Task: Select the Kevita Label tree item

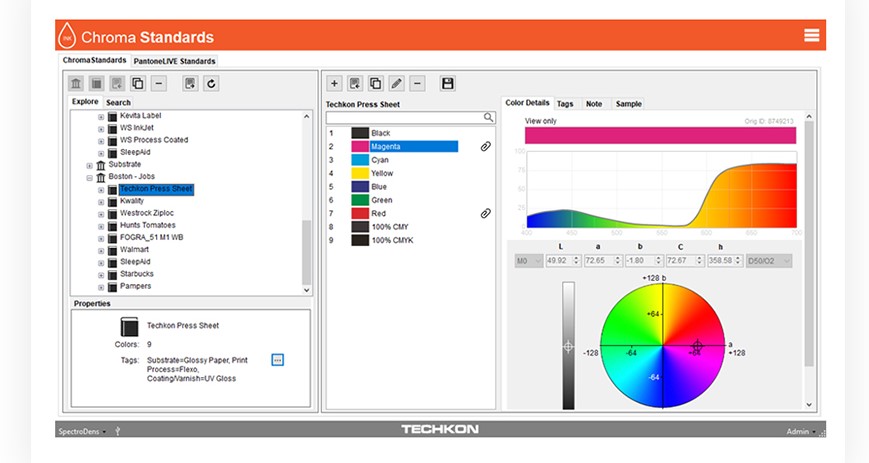Action: click(x=140, y=115)
